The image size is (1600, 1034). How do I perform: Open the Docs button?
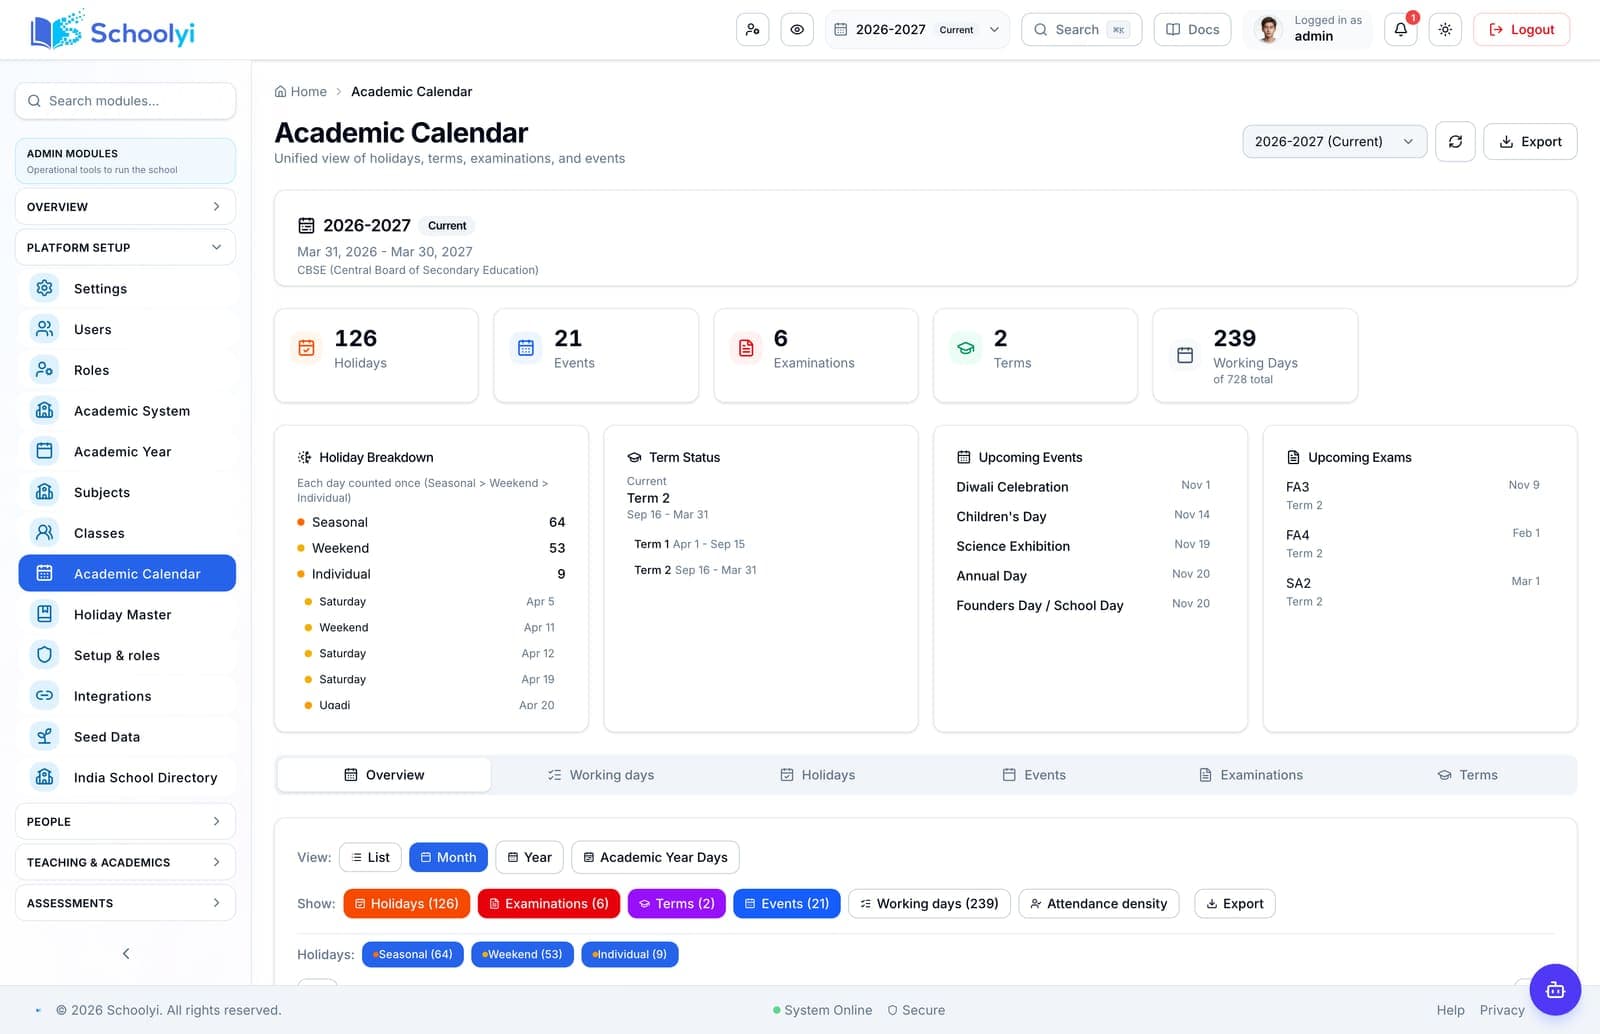tap(1192, 30)
